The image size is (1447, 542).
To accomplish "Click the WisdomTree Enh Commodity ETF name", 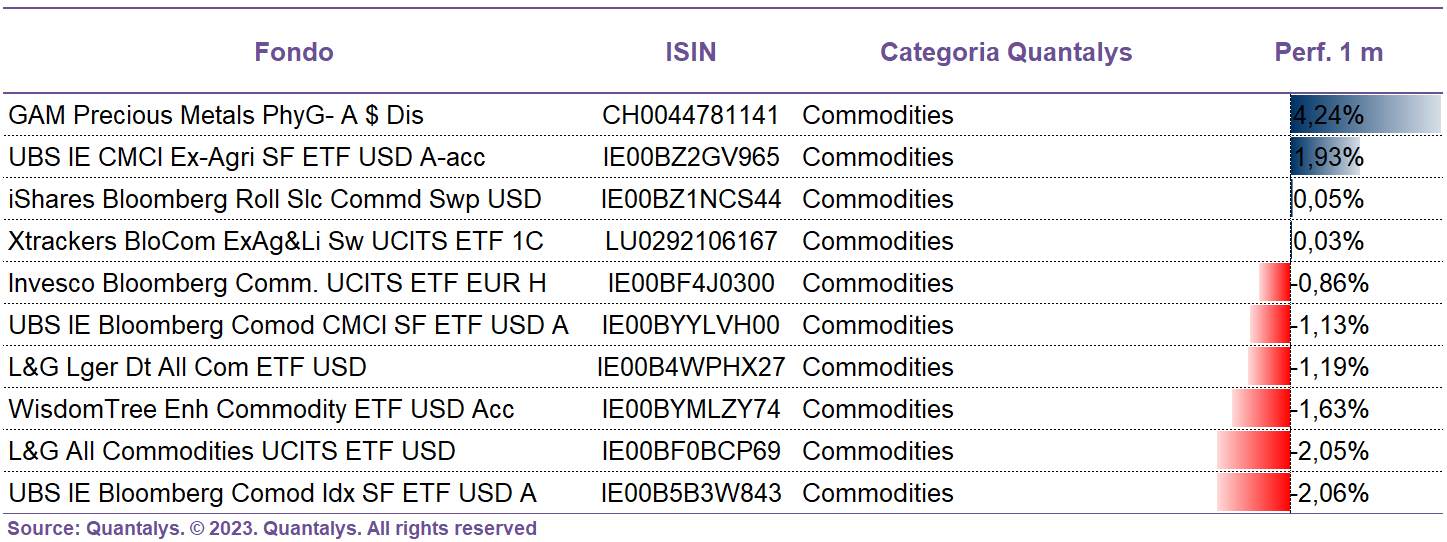I will (x=261, y=409).
